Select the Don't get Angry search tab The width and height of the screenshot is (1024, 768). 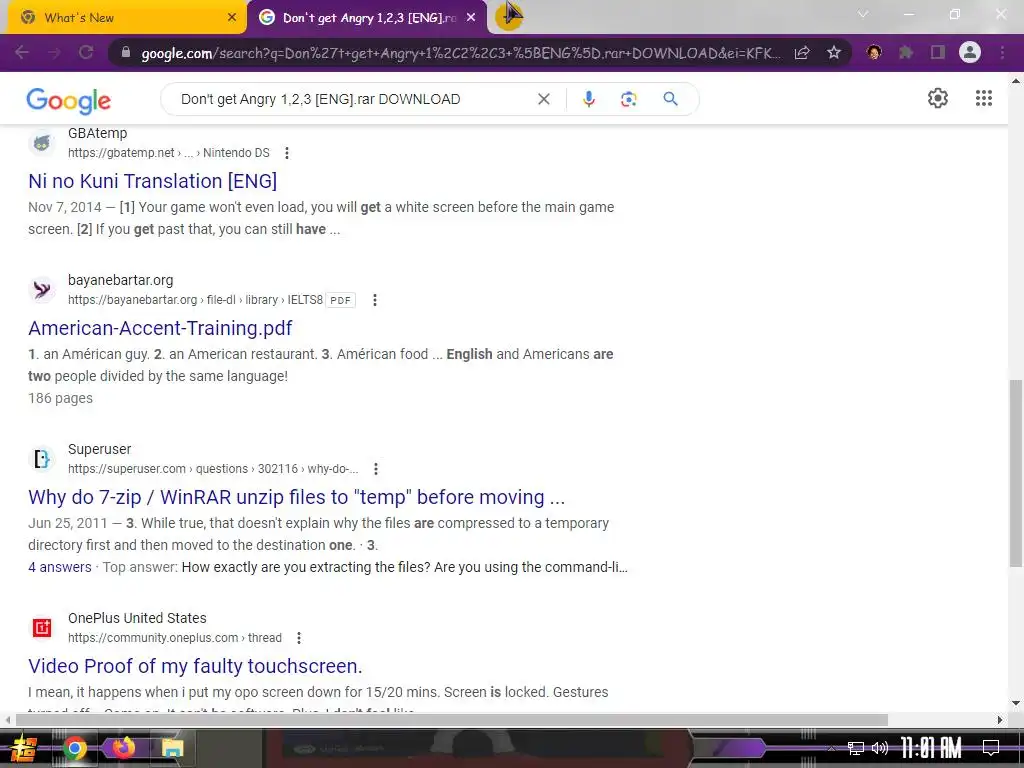(367, 18)
